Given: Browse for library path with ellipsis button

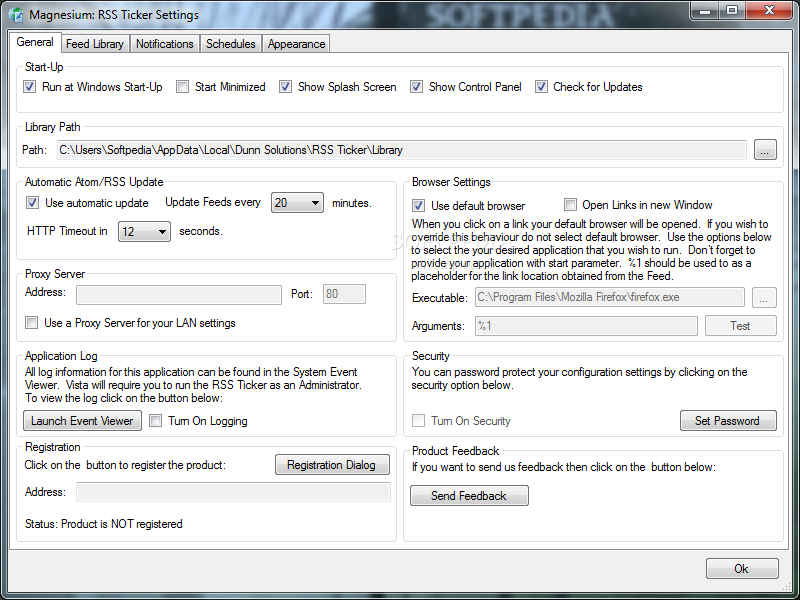Looking at the screenshot, I should tap(765, 150).
